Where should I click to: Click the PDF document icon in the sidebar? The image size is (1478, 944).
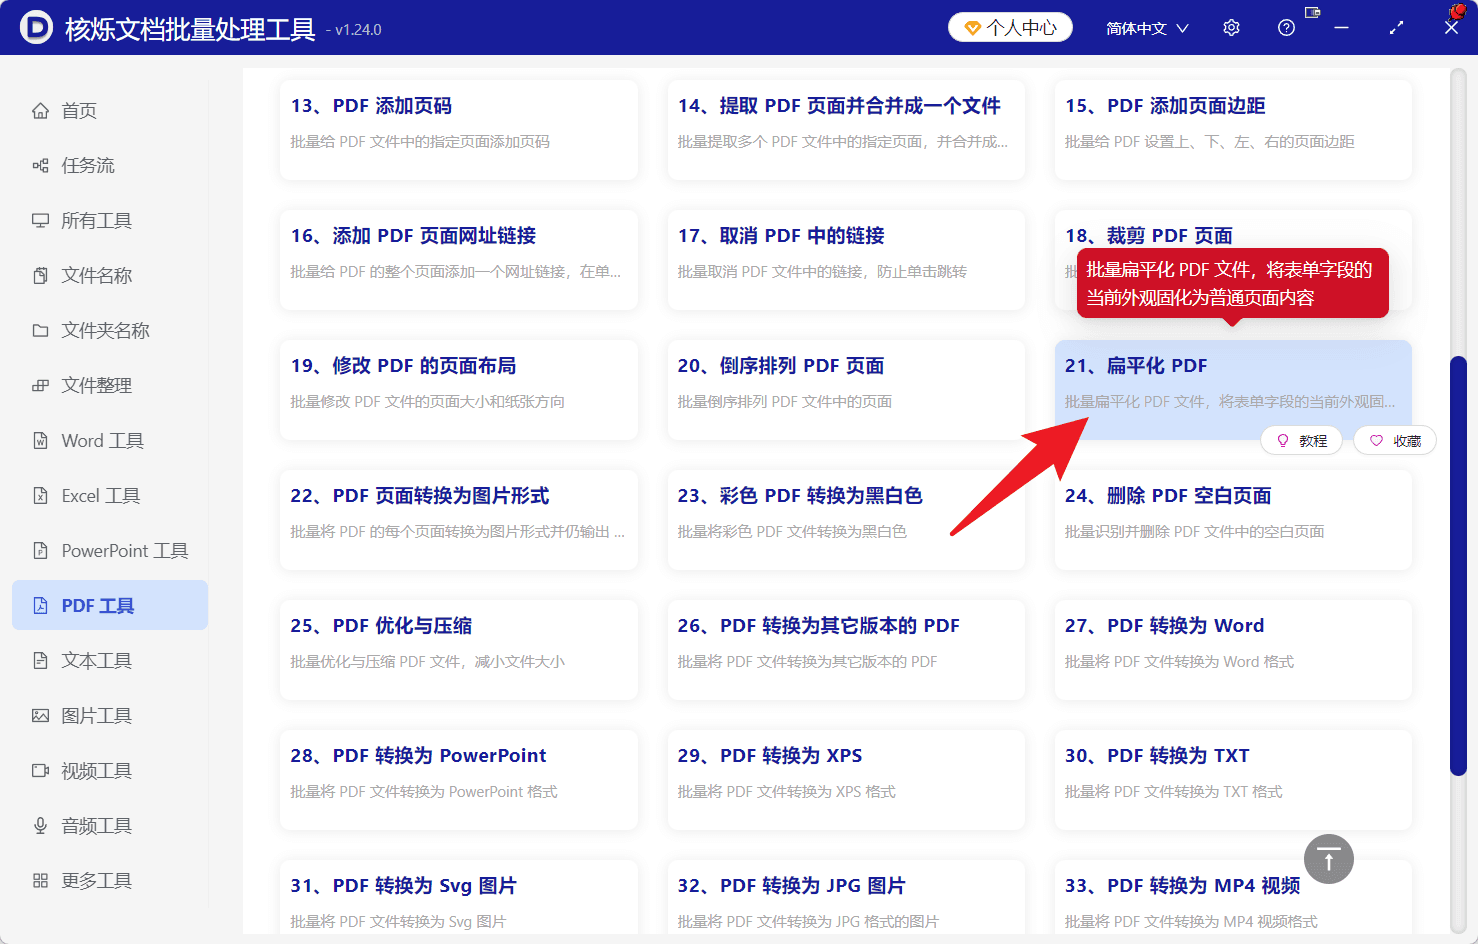pyautogui.click(x=40, y=606)
